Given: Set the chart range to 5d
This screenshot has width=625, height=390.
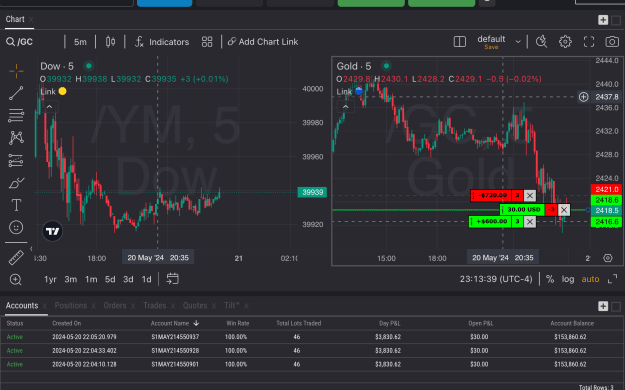Looking at the screenshot, I should click(110, 279).
